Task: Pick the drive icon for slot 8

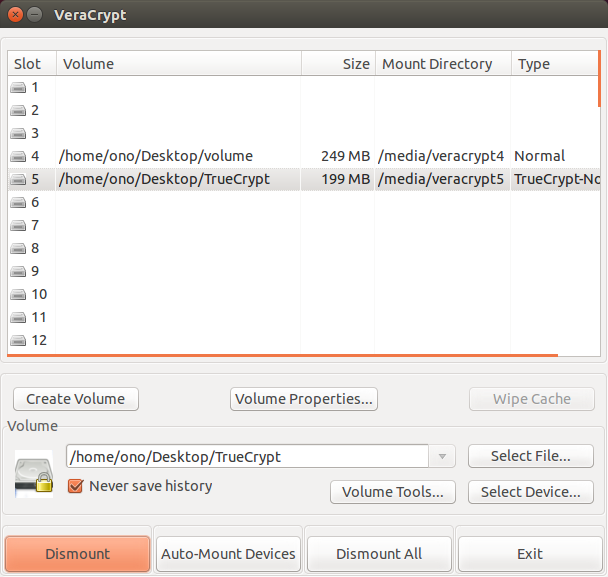Action: (18, 248)
